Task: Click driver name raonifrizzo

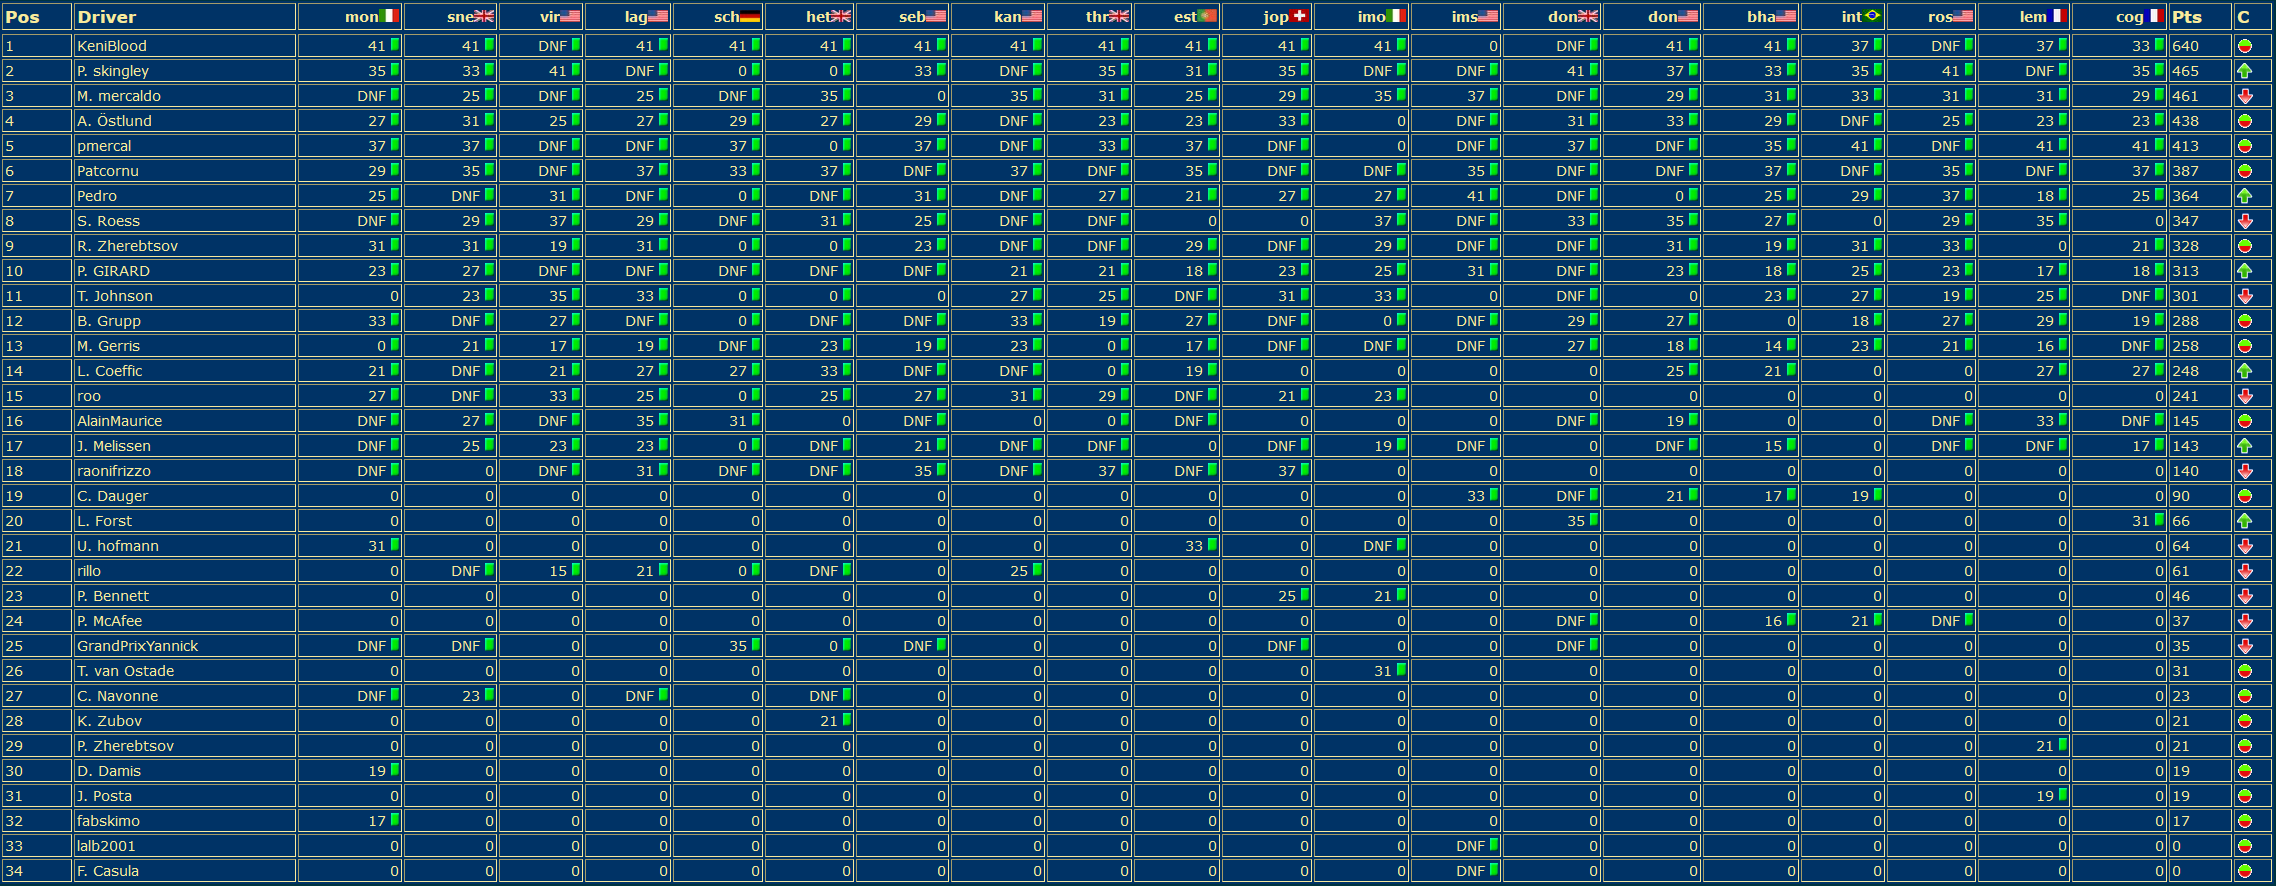Action: pyautogui.click(x=114, y=471)
